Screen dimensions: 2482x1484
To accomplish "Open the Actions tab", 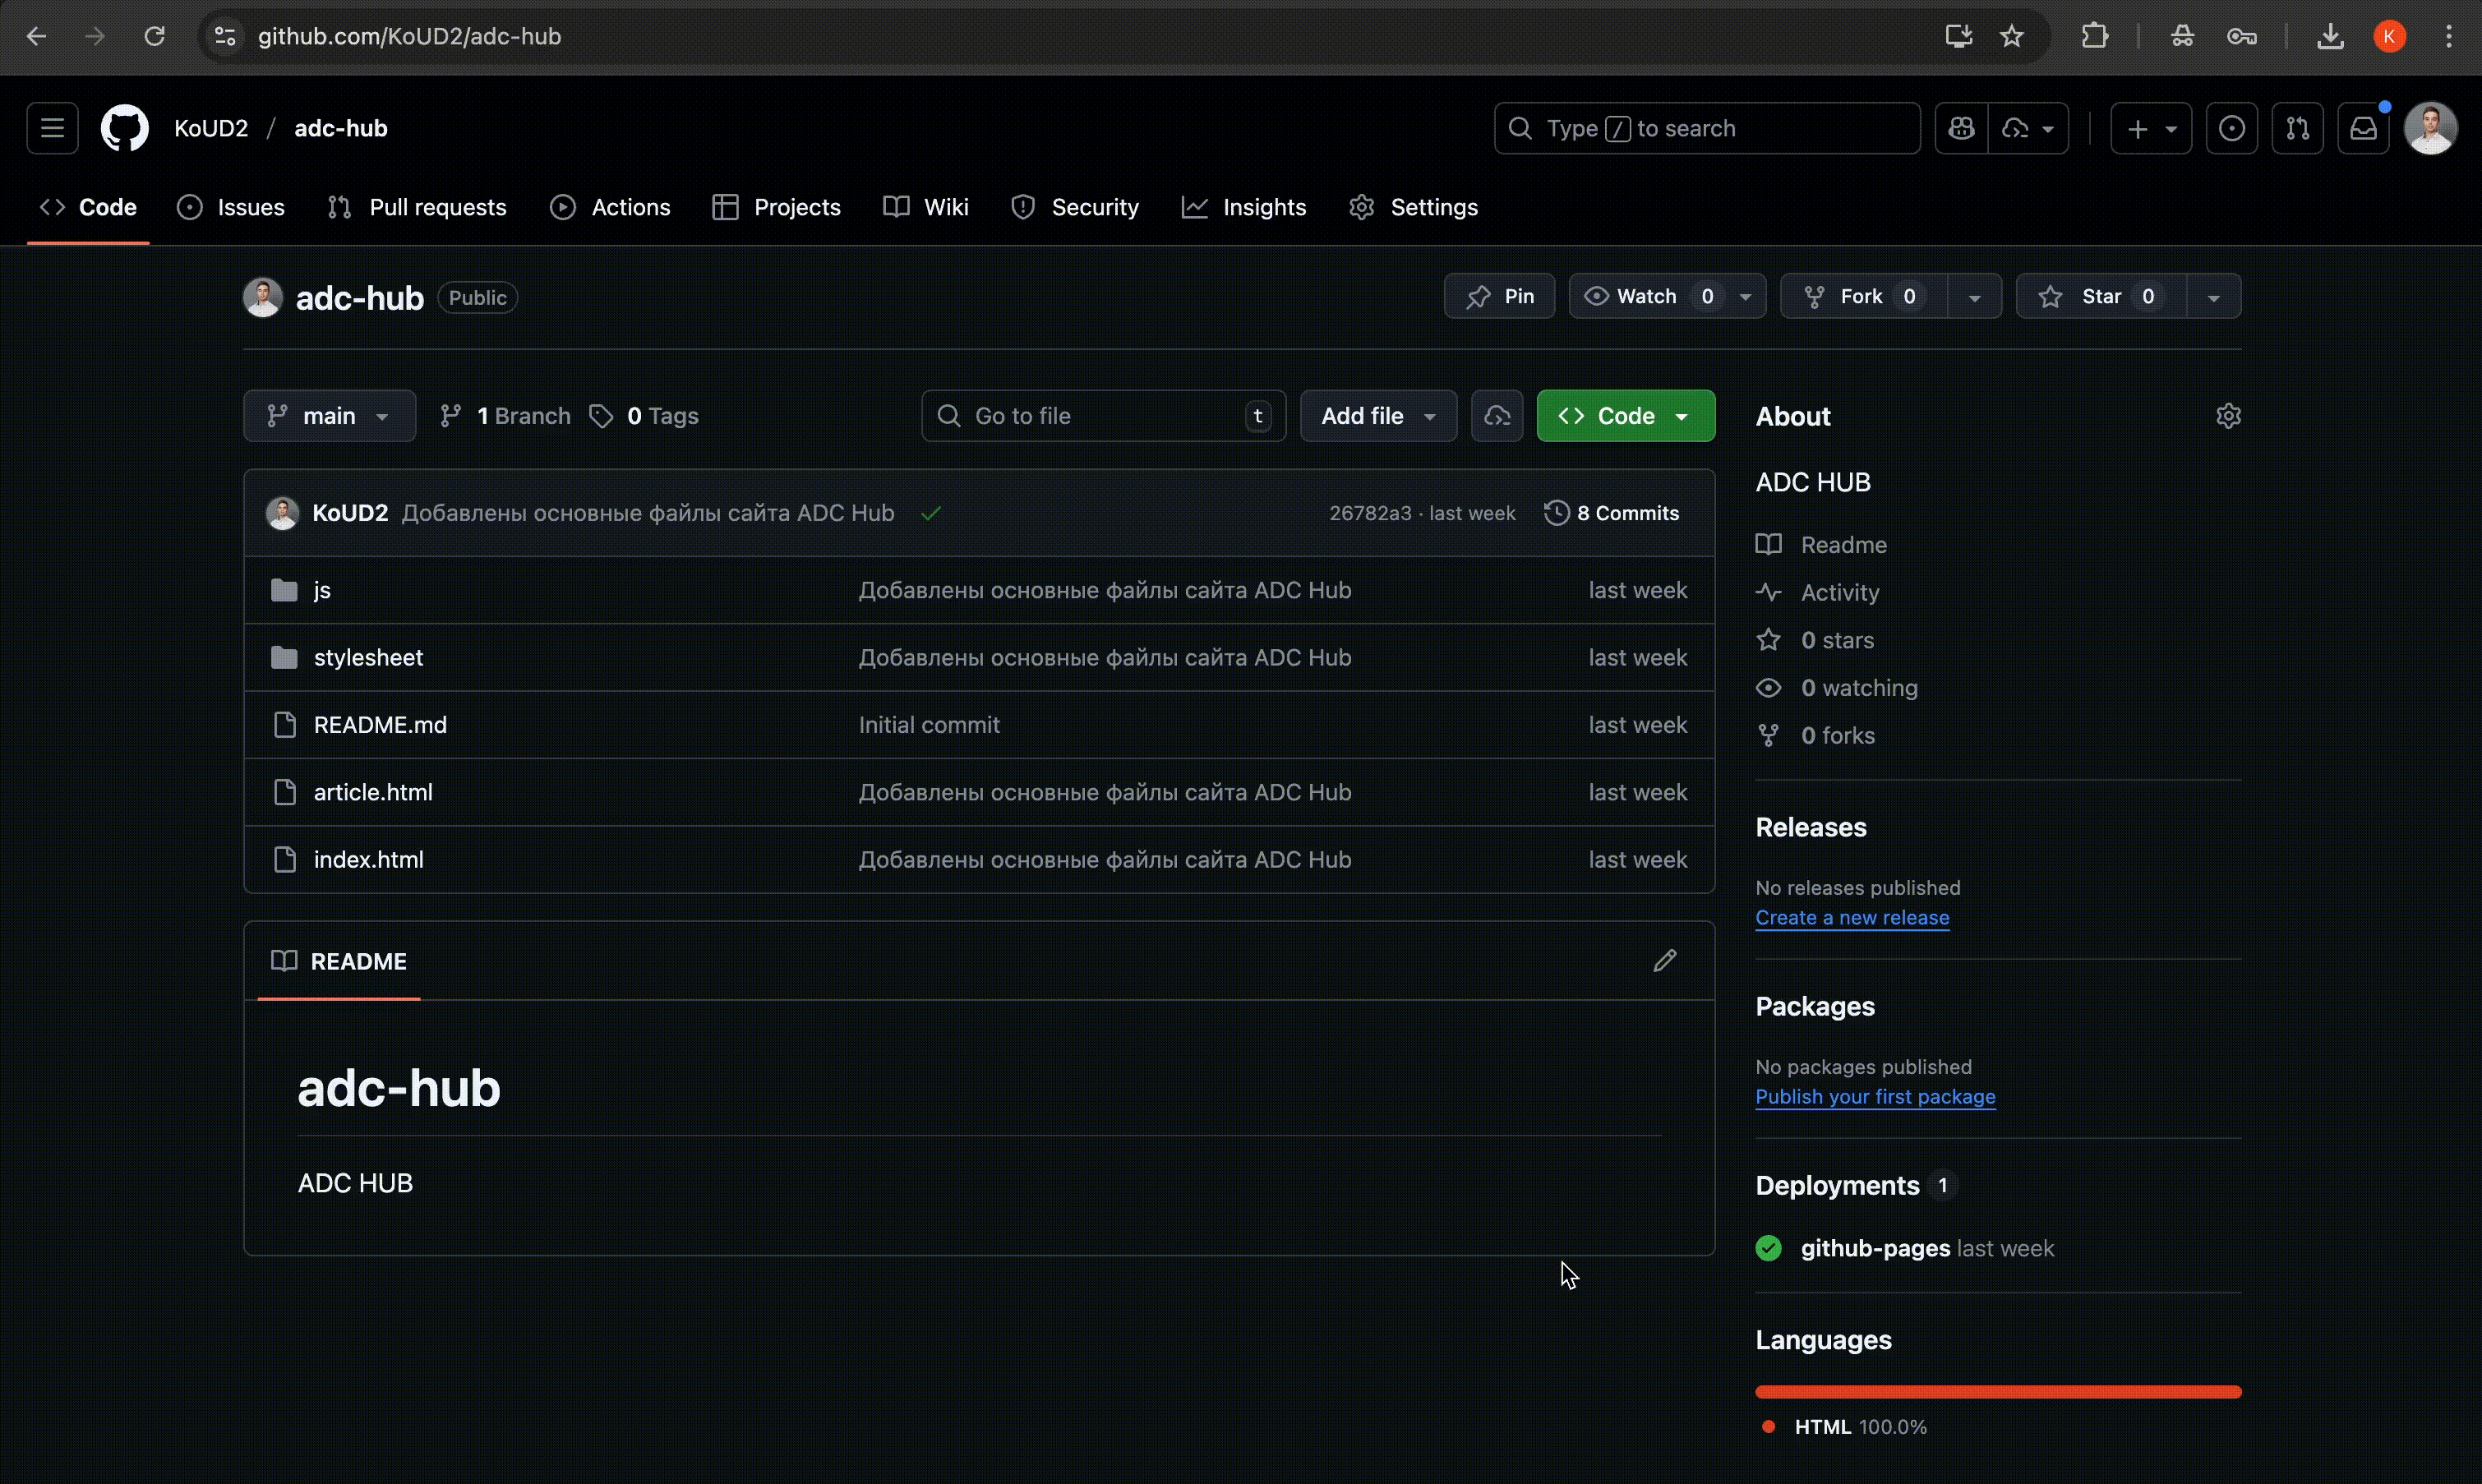I will [610, 207].
